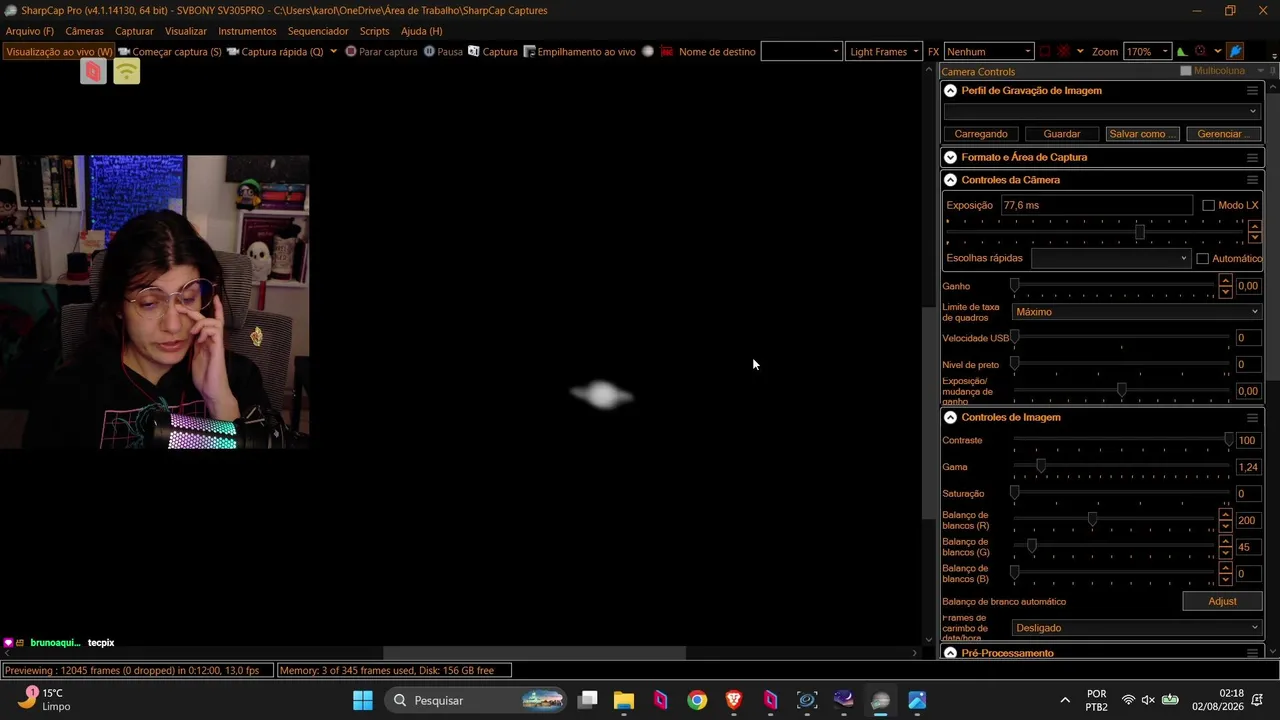Image resolution: width=1280 pixels, height=720 pixels.
Task: Toggle the Multicoluna checkbox
Action: click(x=1186, y=71)
